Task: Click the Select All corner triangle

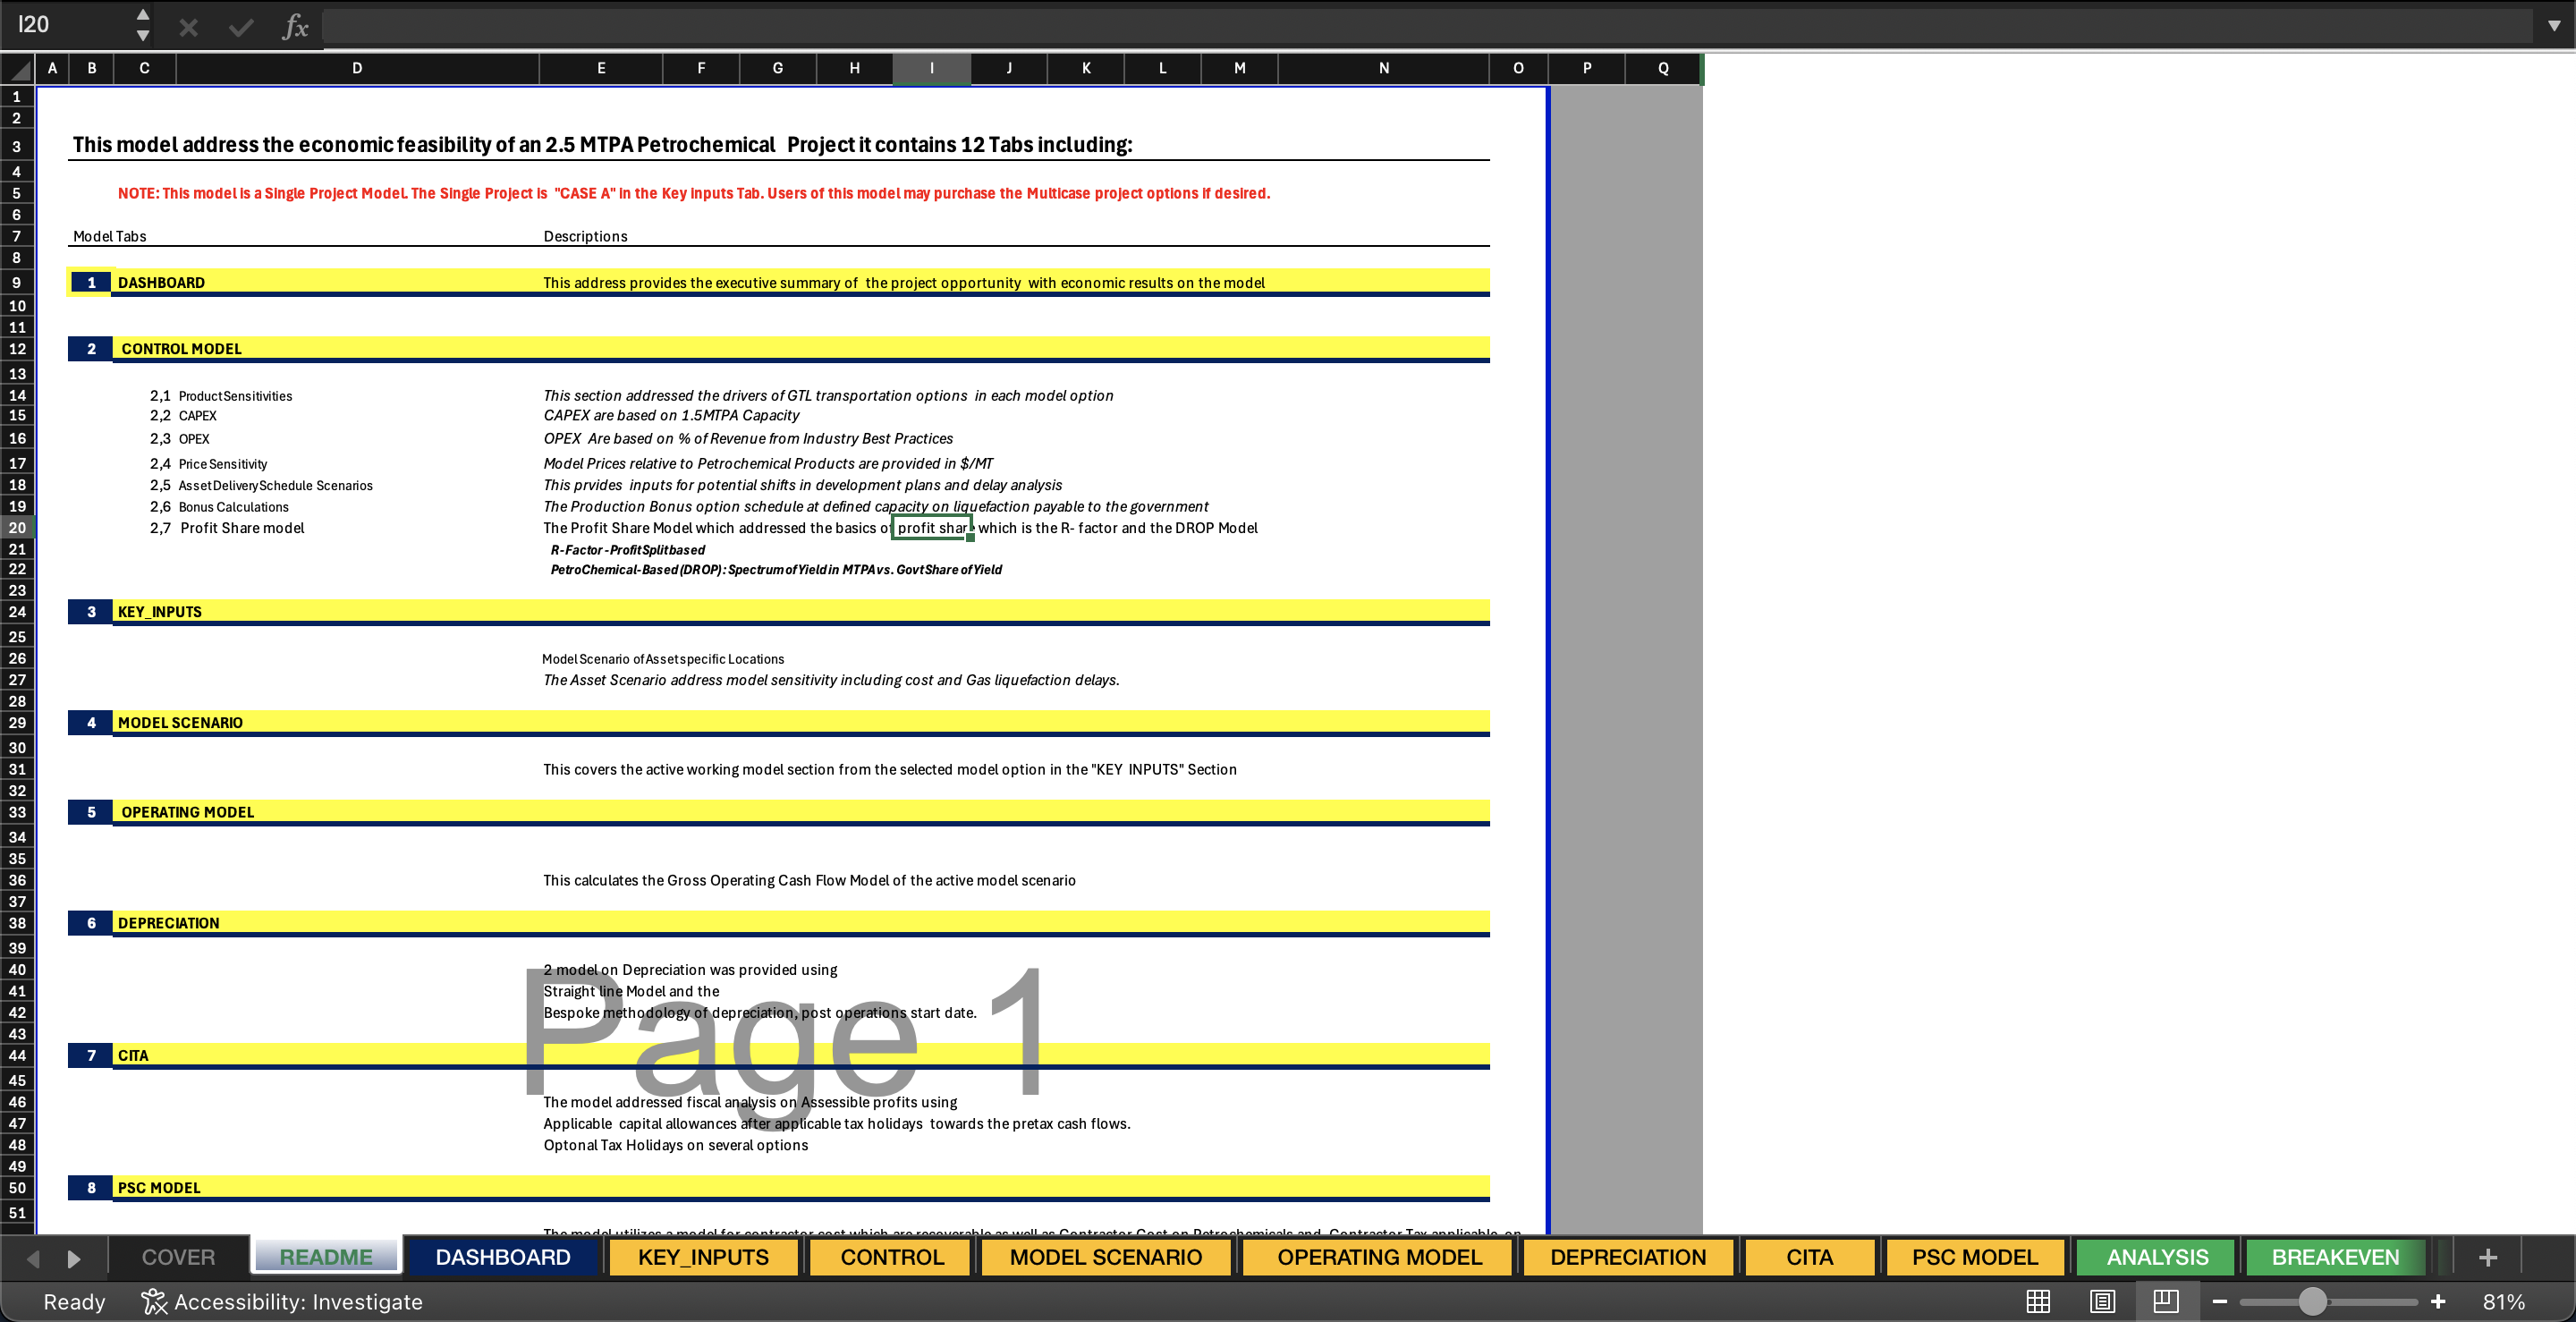Action: point(18,69)
